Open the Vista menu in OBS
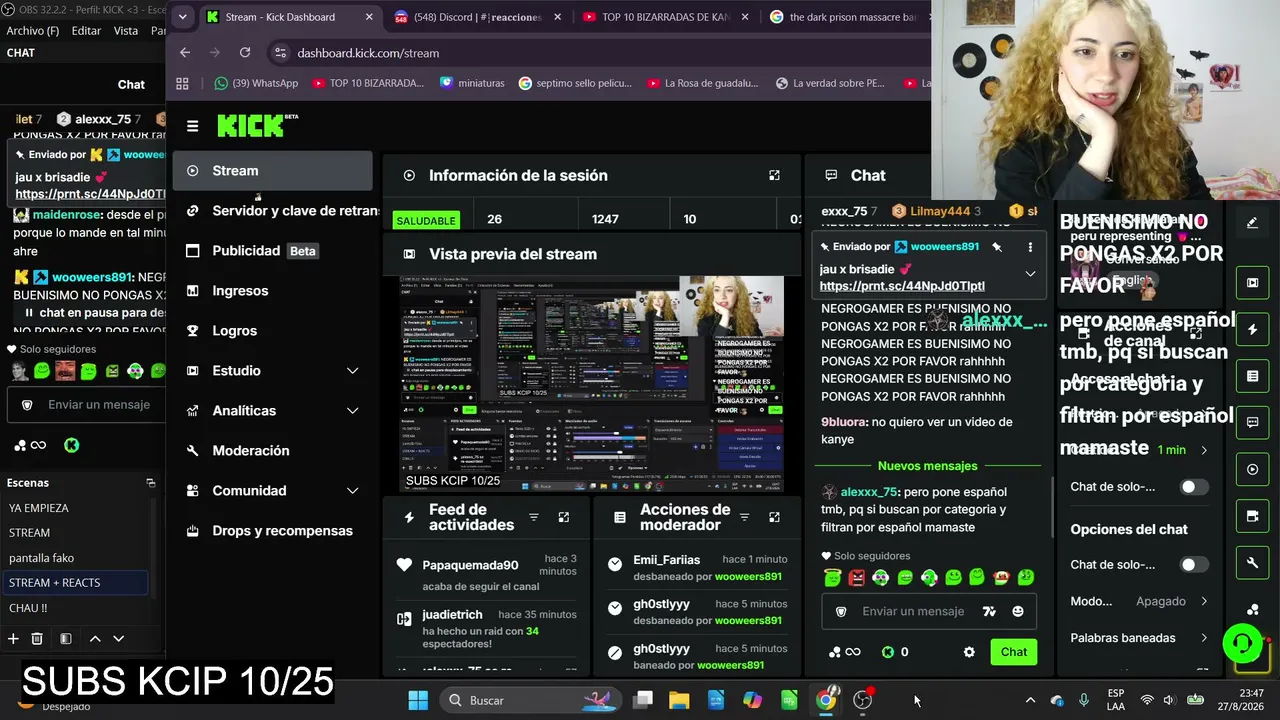 pyautogui.click(x=126, y=31)
